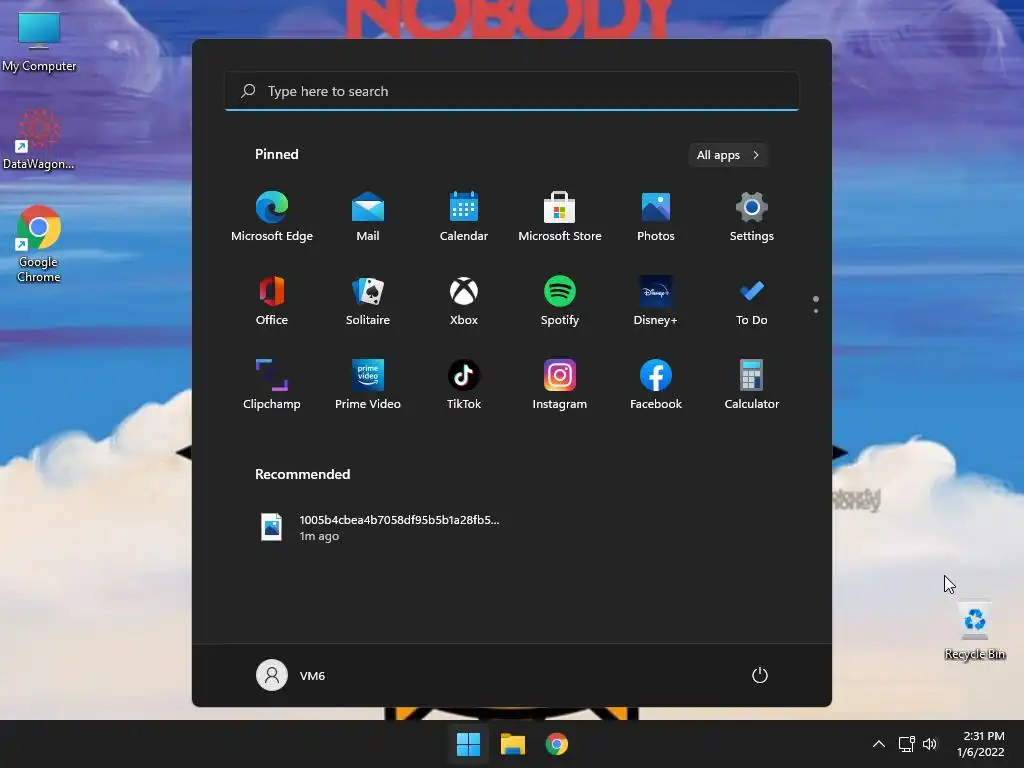Open network status in system tray
Viewport: 1024px width, 768px height.
(906, 744)
